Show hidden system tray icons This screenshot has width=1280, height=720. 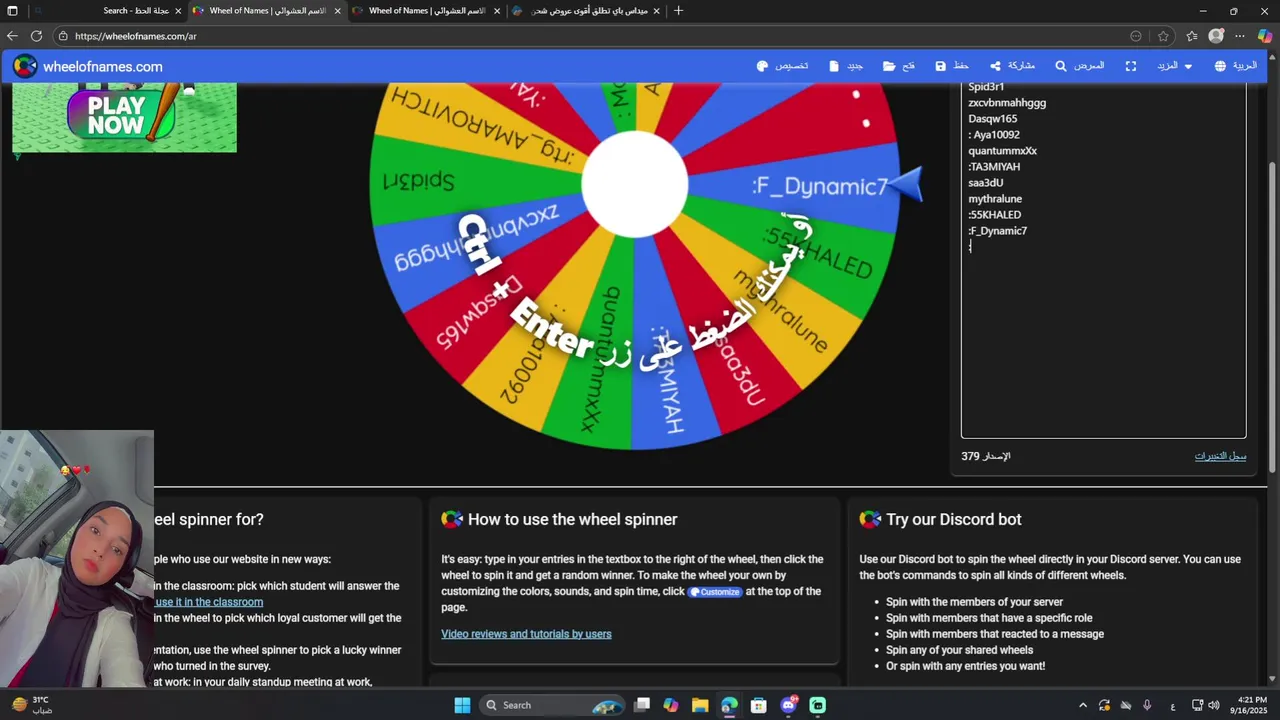point(1083,705)
